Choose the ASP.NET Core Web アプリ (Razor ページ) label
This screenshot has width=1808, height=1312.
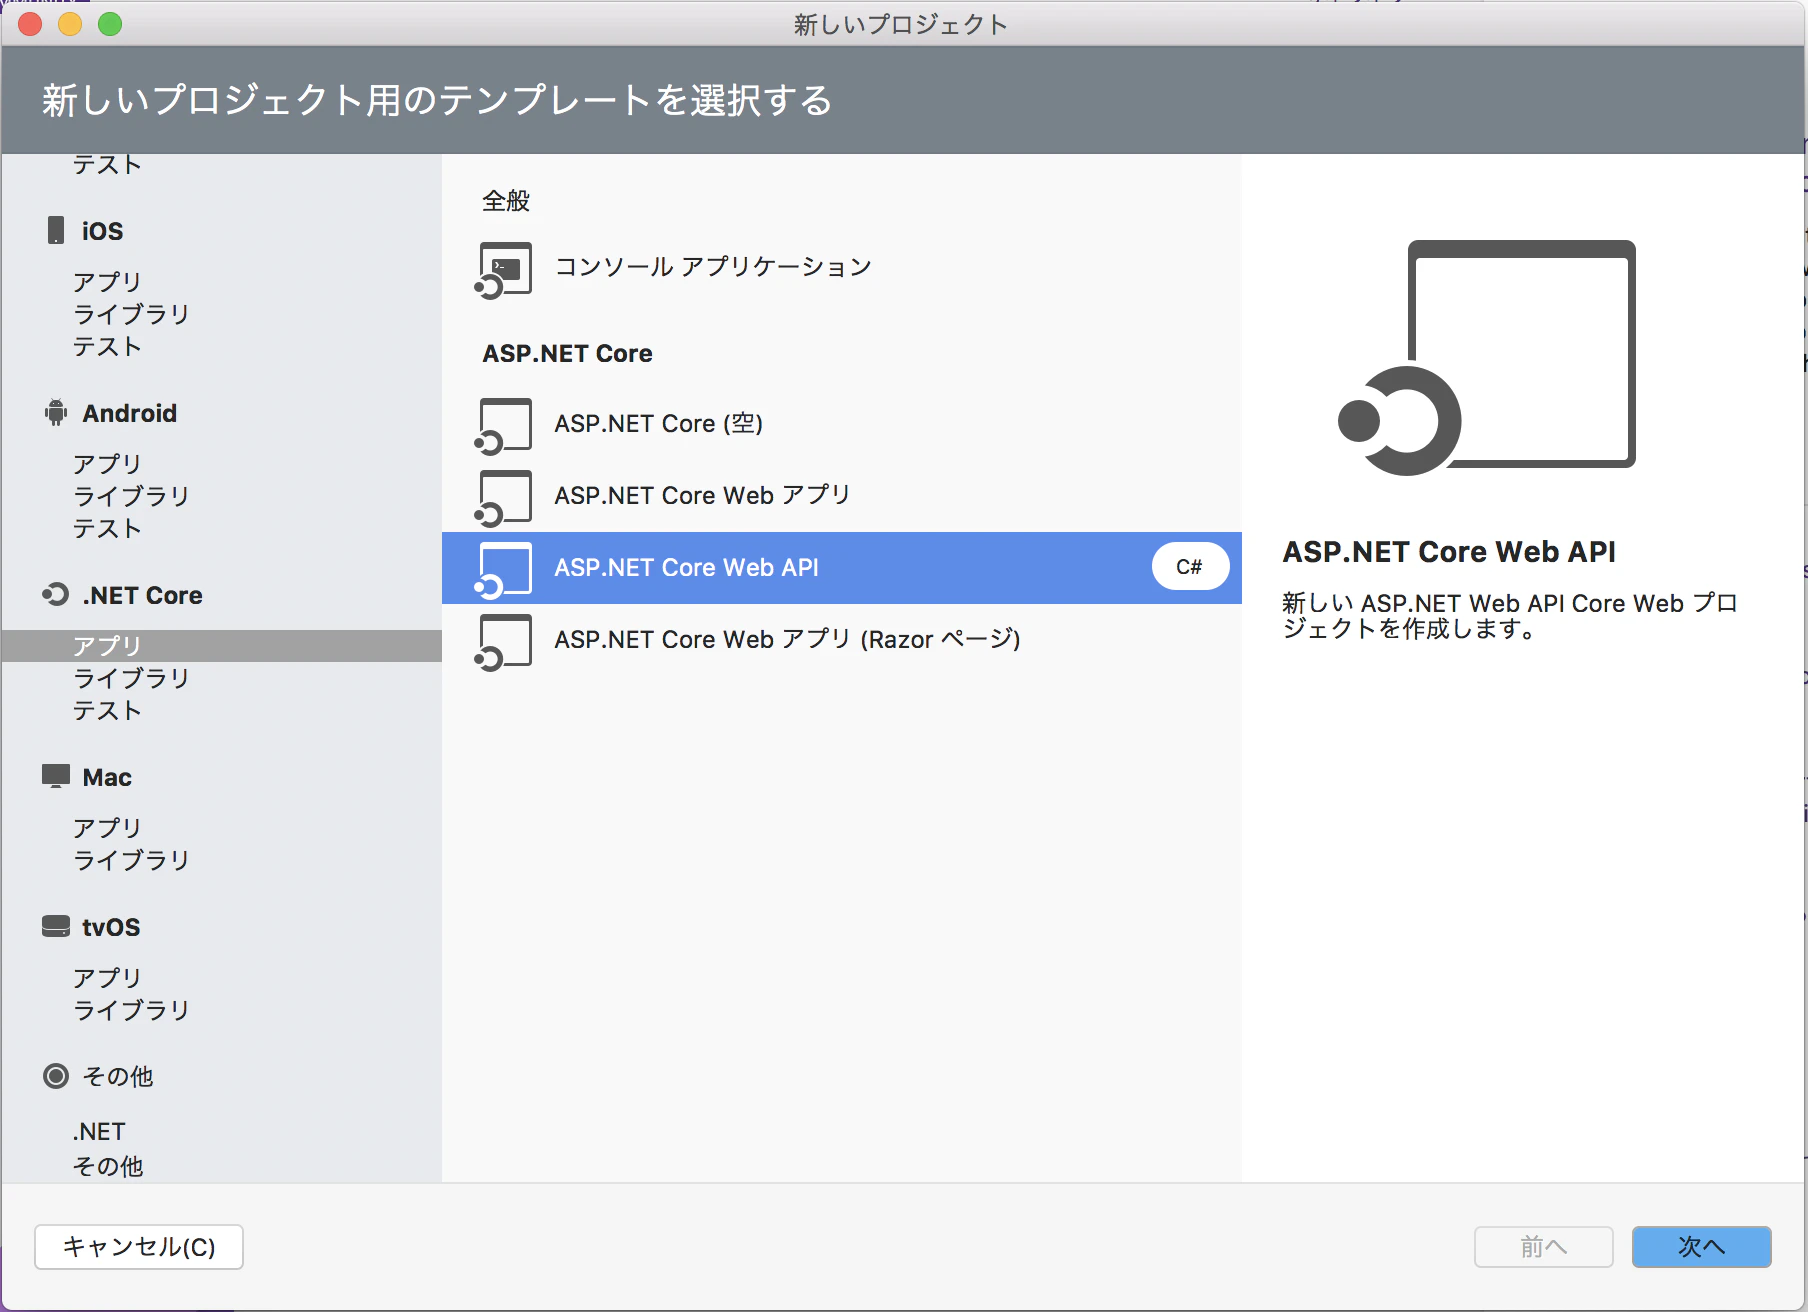(788, 639)
